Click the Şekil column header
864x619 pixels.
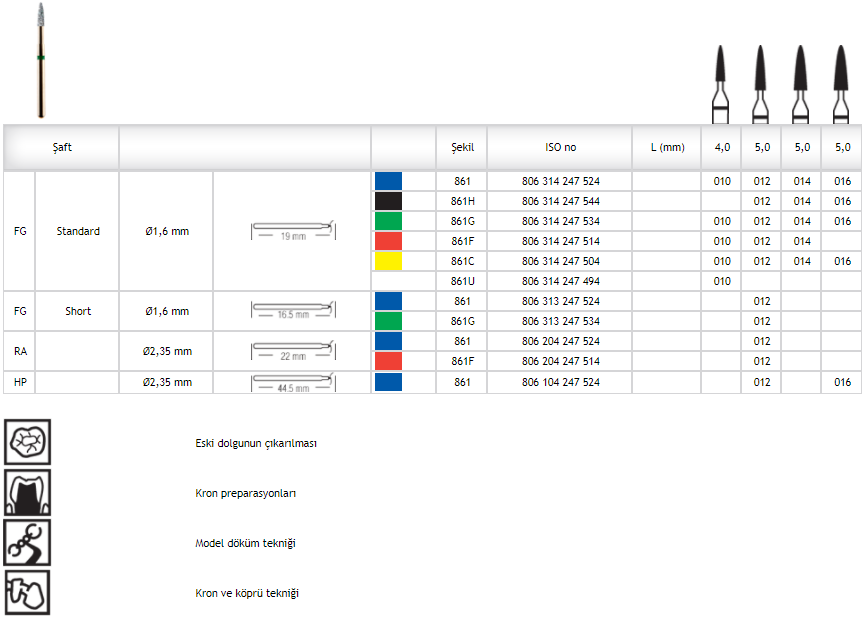click(461, 147)
